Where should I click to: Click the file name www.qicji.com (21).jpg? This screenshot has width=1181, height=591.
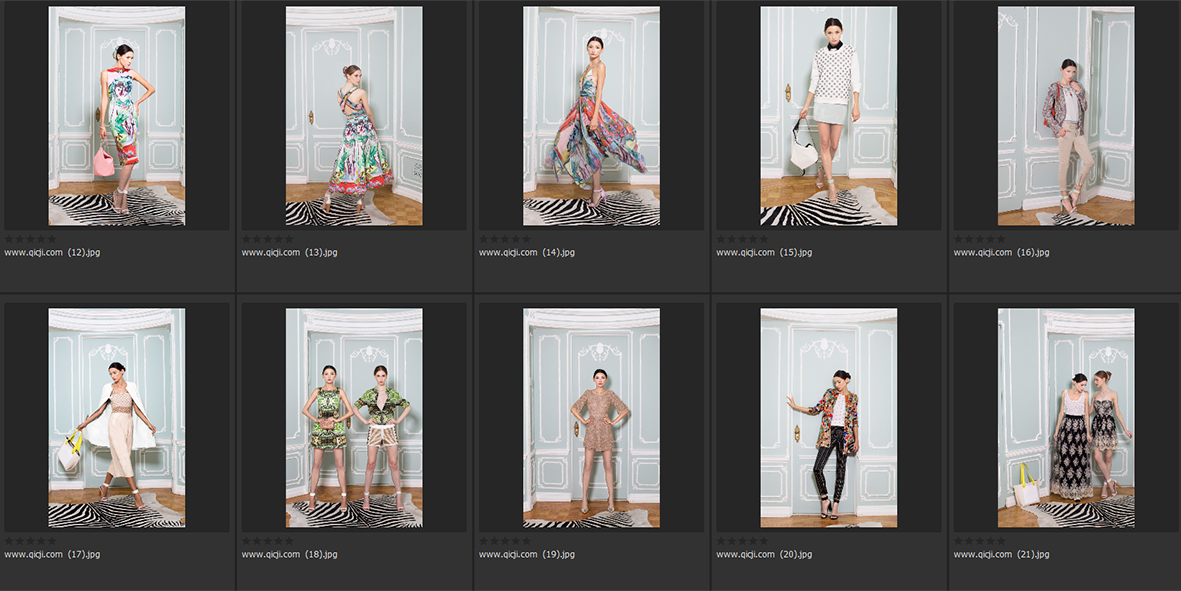(1001, 555)
